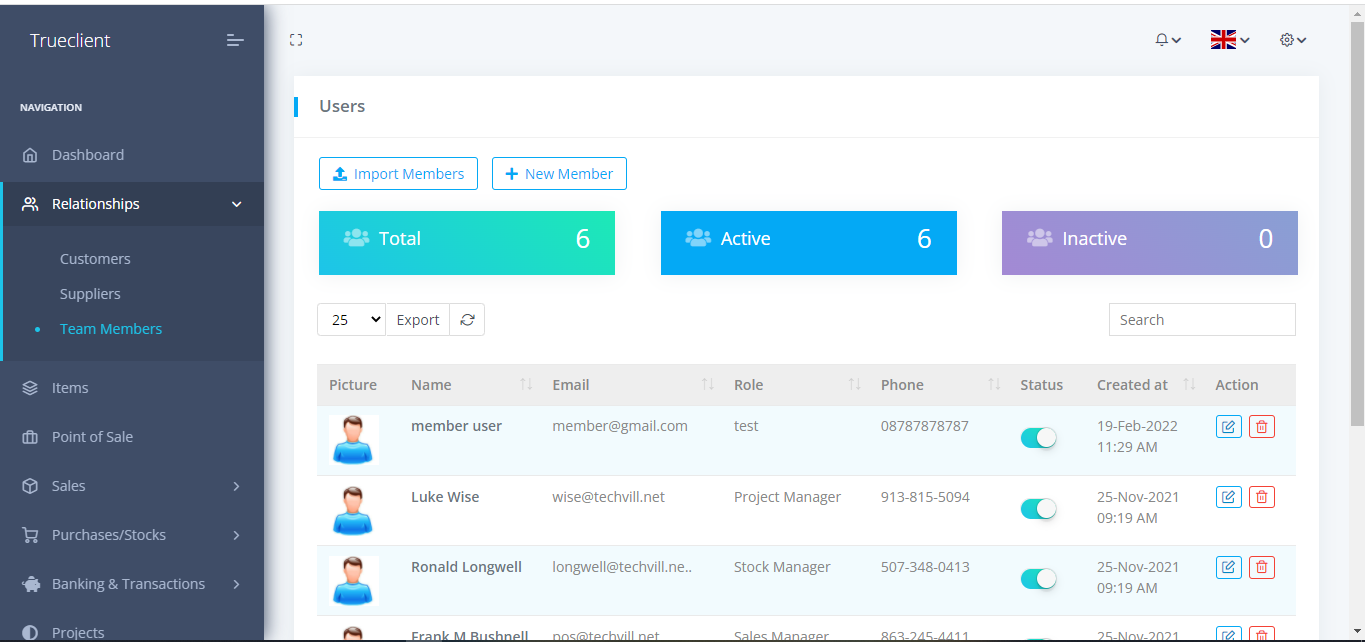The width and height of the screenshot is (1365, 642).
Task: Collapse sidebar using the hamburger icon
Action: click(235, 40)
